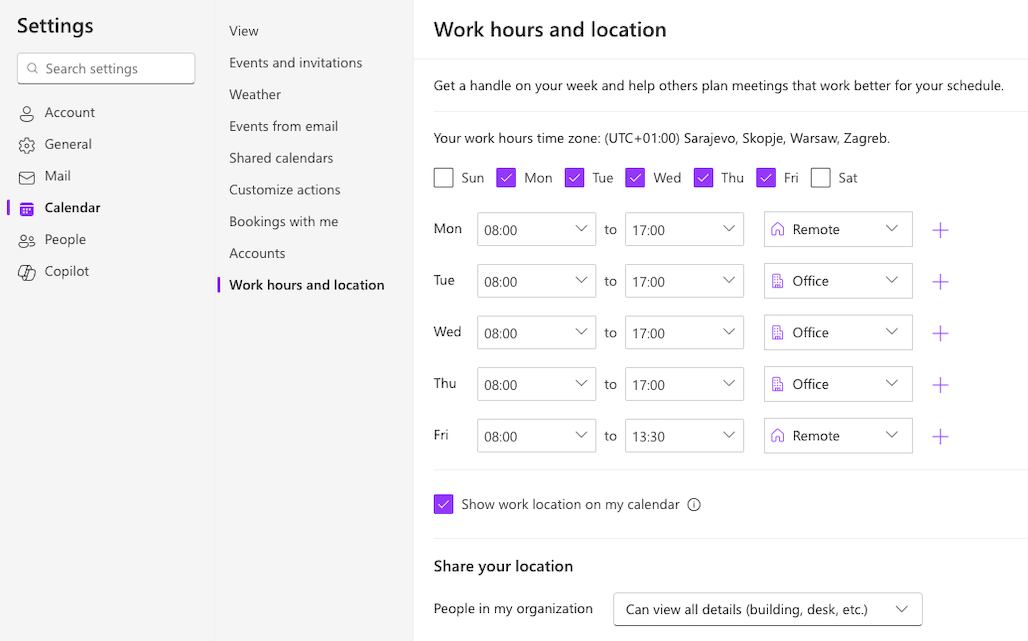
Task: Open Thu start time dropdown
Action: (x=536, y=384)
